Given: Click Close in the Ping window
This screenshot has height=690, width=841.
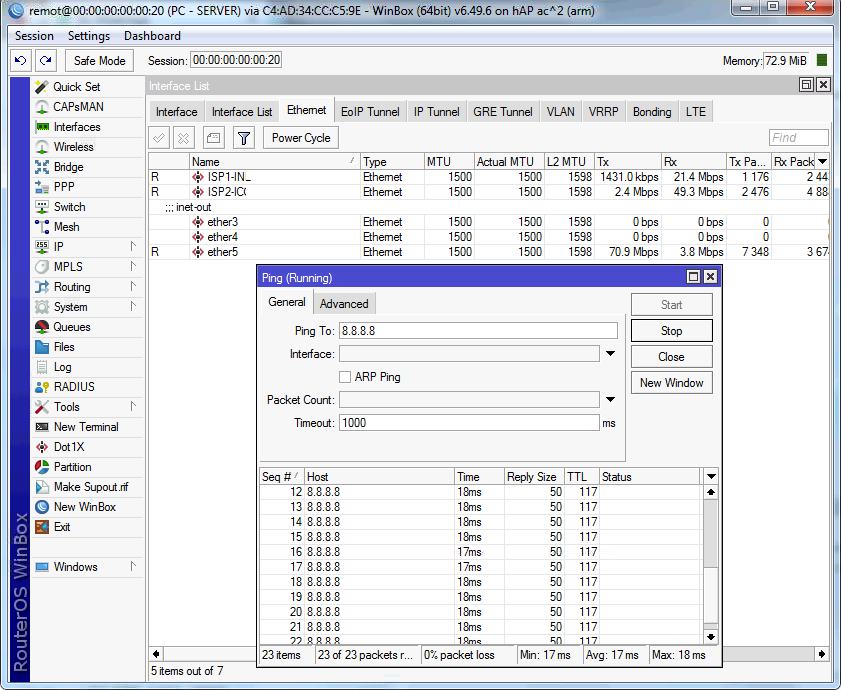Looking at the screenshot, I should (x=672, y=357).
